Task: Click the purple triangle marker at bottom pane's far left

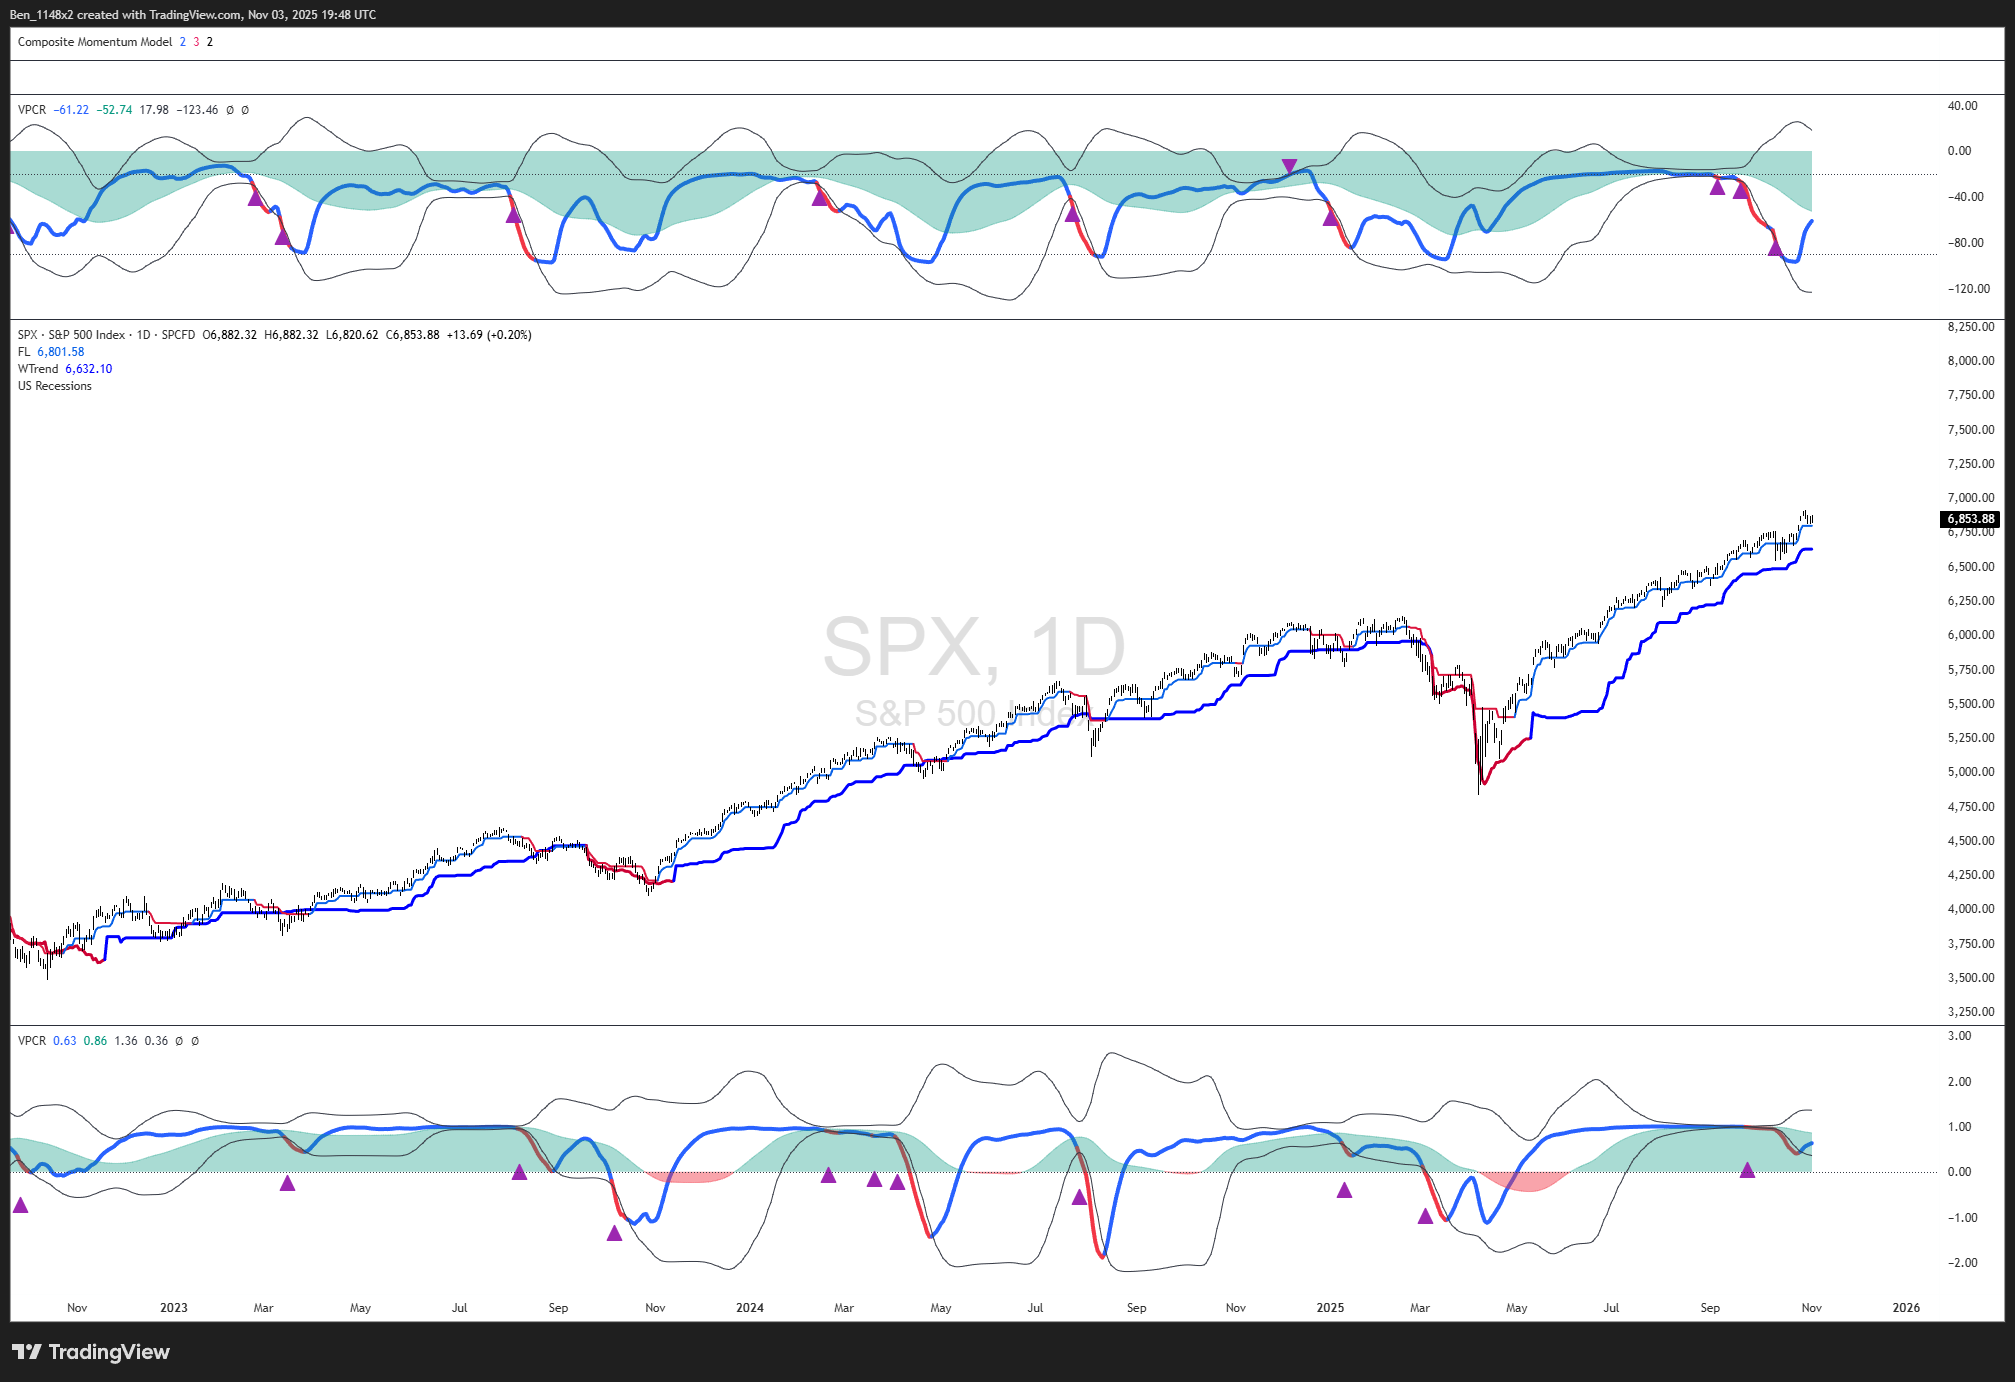Action: click(x=20, y=1205)
